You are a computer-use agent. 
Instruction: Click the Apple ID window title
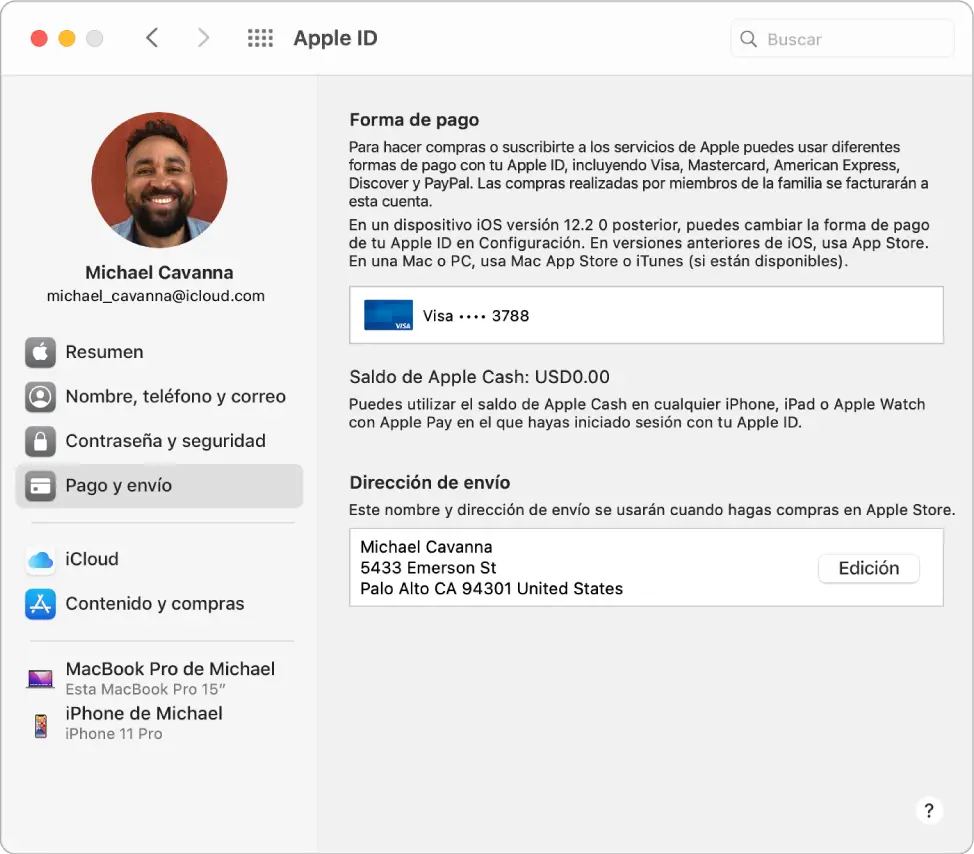click(335, 39)
